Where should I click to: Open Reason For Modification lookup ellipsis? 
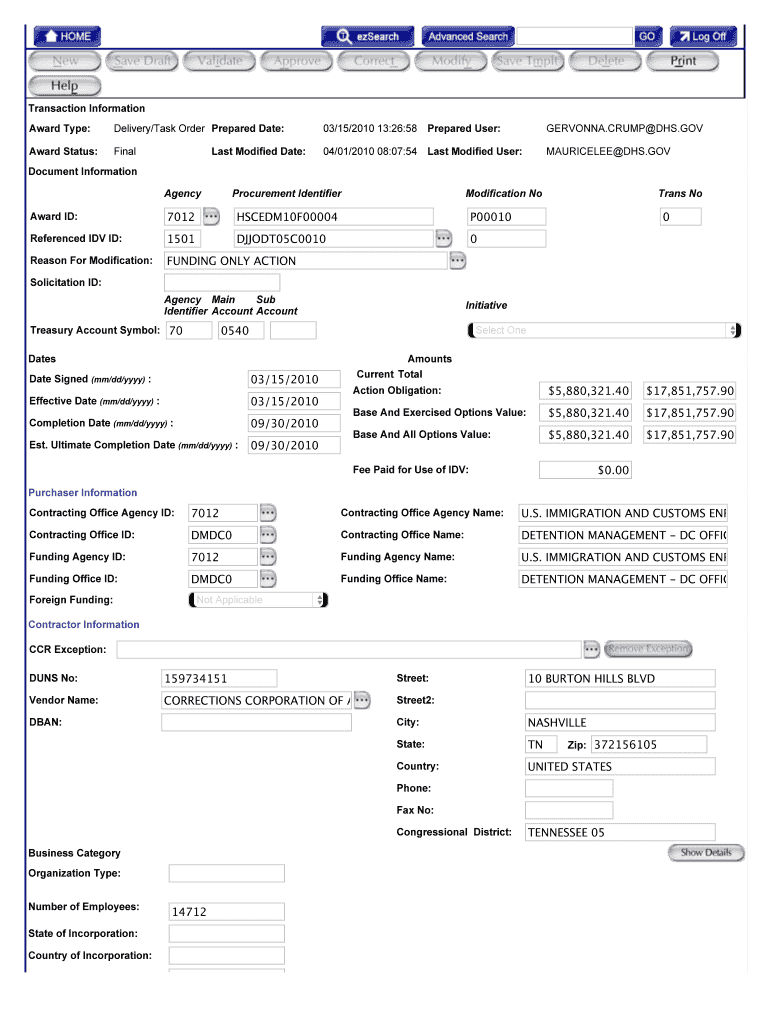tap(457, 261)
